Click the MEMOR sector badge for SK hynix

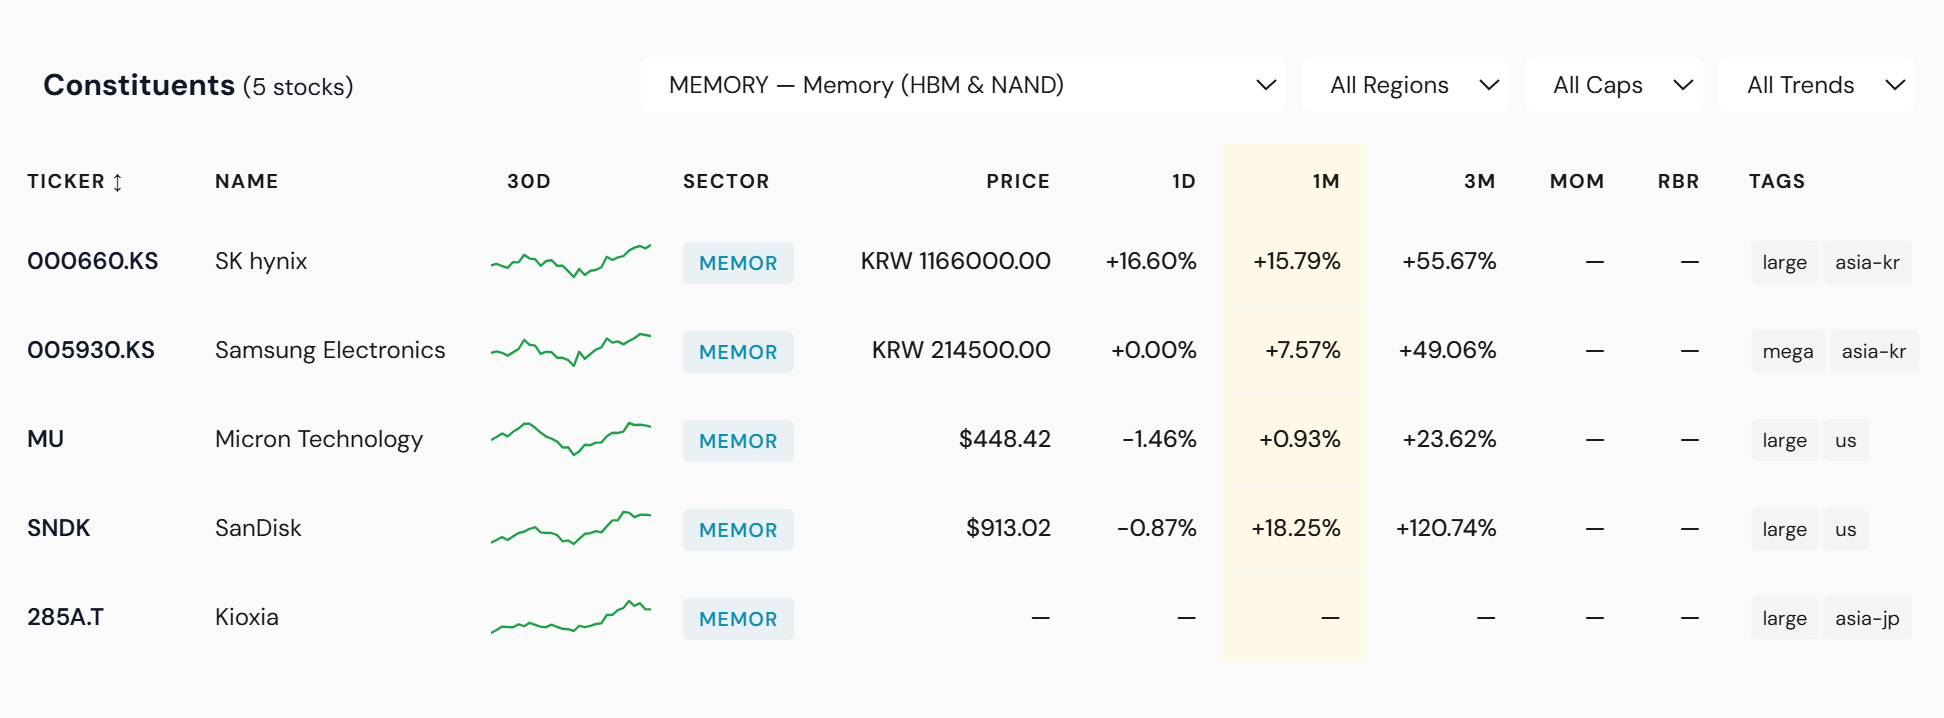738,263
